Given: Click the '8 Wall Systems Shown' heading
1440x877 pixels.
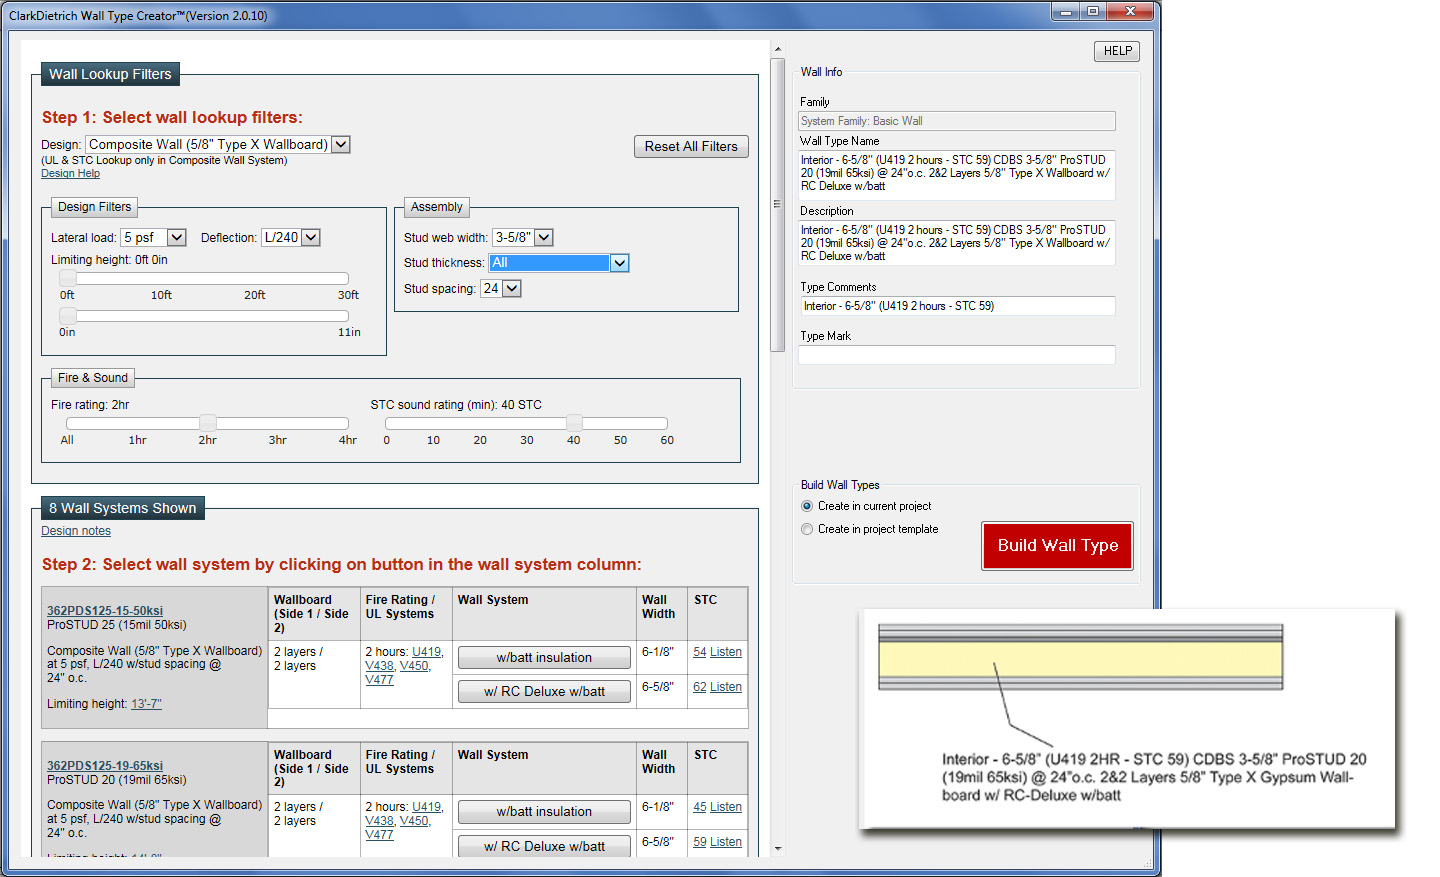Looking at the screenshot, I should 123,508.
